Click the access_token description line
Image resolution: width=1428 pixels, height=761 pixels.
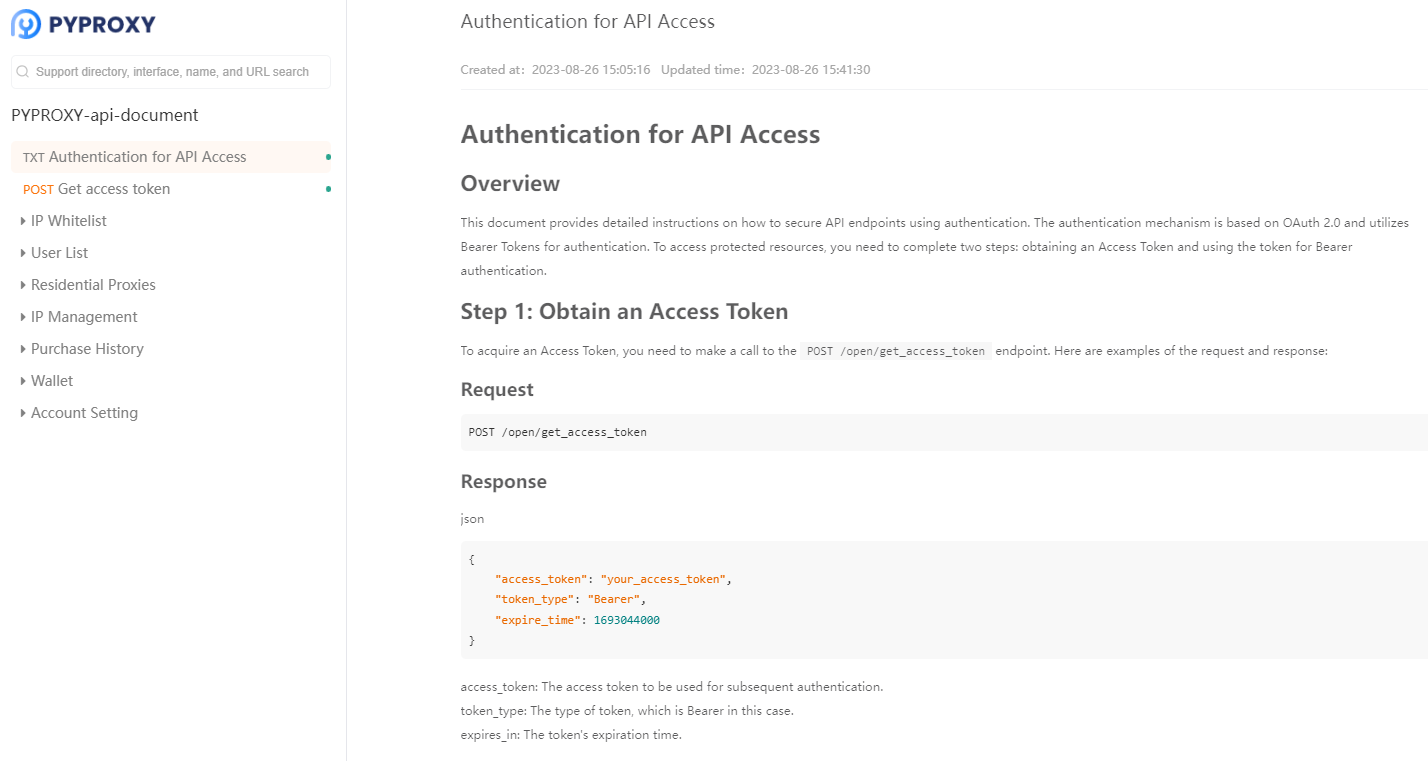click(x=672, y=687)
